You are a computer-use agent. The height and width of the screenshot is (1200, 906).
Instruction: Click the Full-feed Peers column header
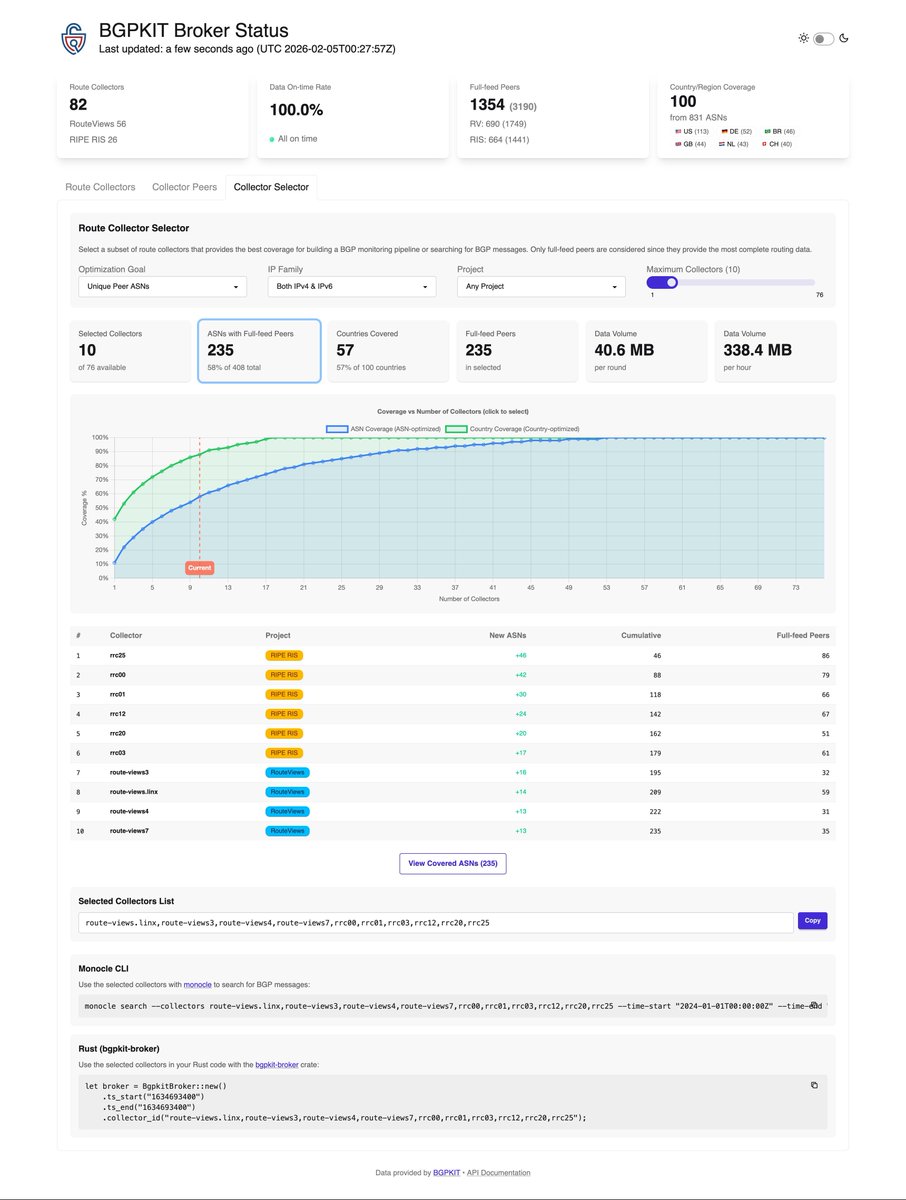[803, 636]
